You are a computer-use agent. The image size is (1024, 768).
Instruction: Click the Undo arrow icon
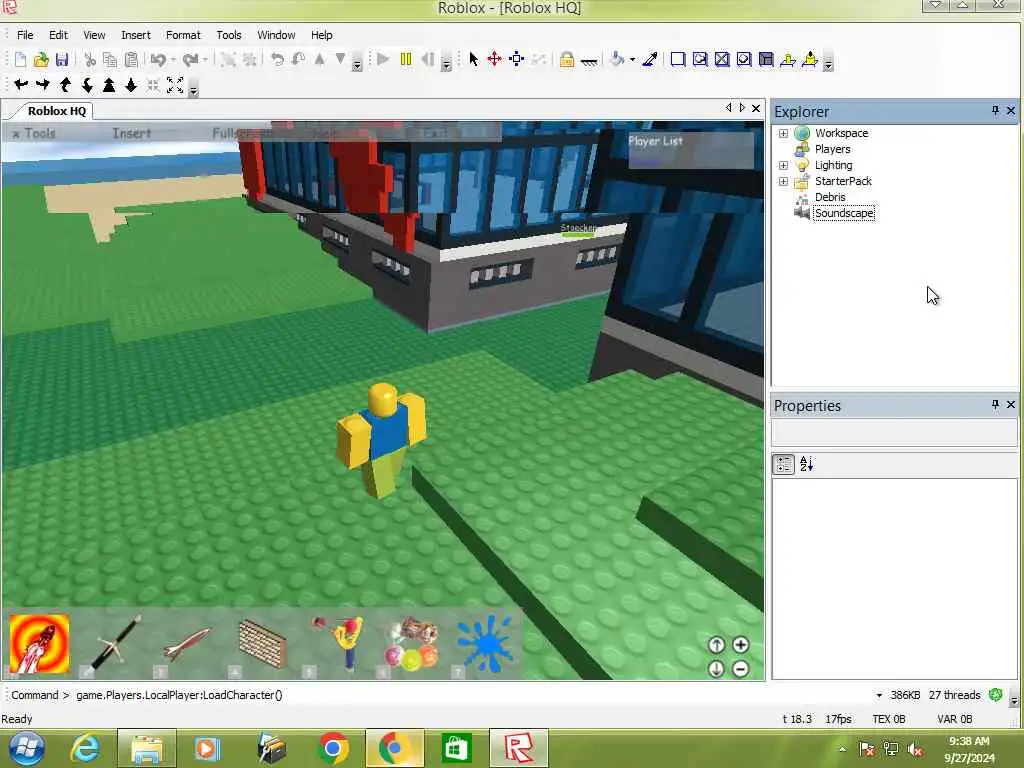(x=158, y=60)
